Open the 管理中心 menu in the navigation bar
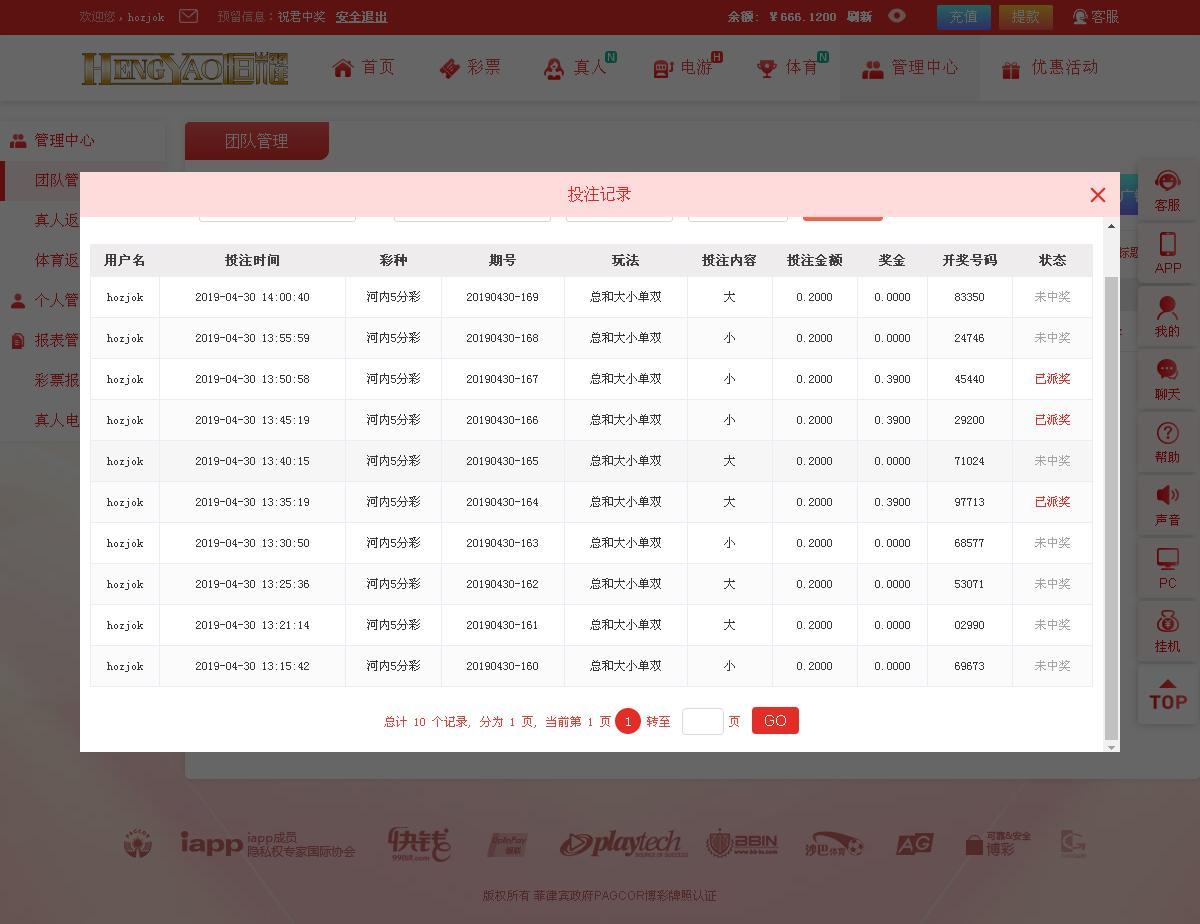This screenshot has width=1200, height=924. [910, 68]
